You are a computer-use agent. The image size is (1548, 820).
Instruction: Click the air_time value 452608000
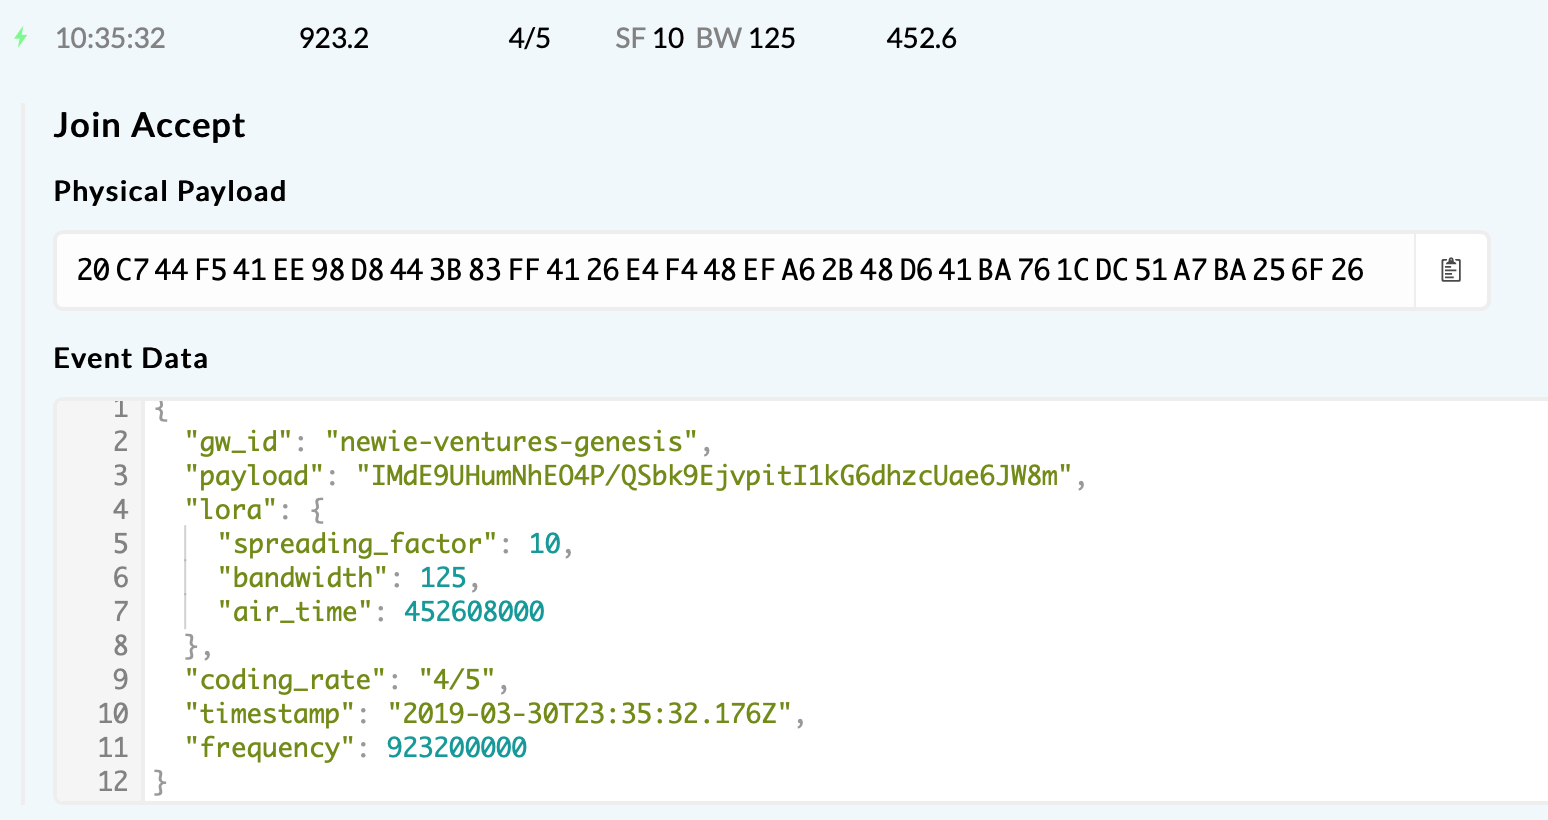point(474,611)
